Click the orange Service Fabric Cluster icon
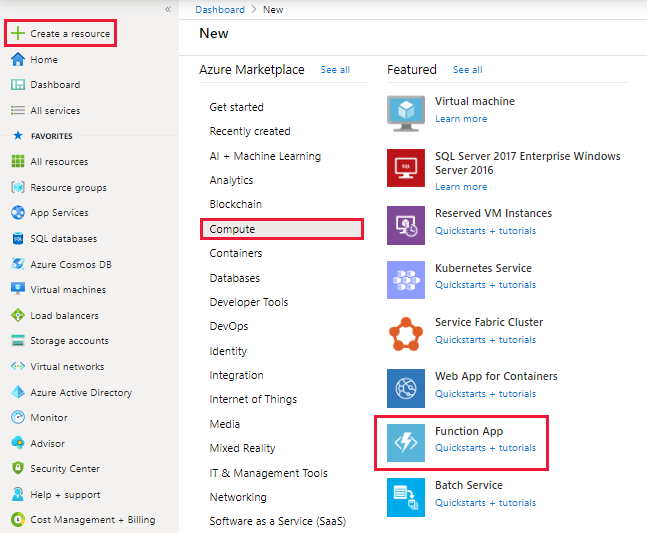This screenshot has width=647, height=533. point(406,334)
